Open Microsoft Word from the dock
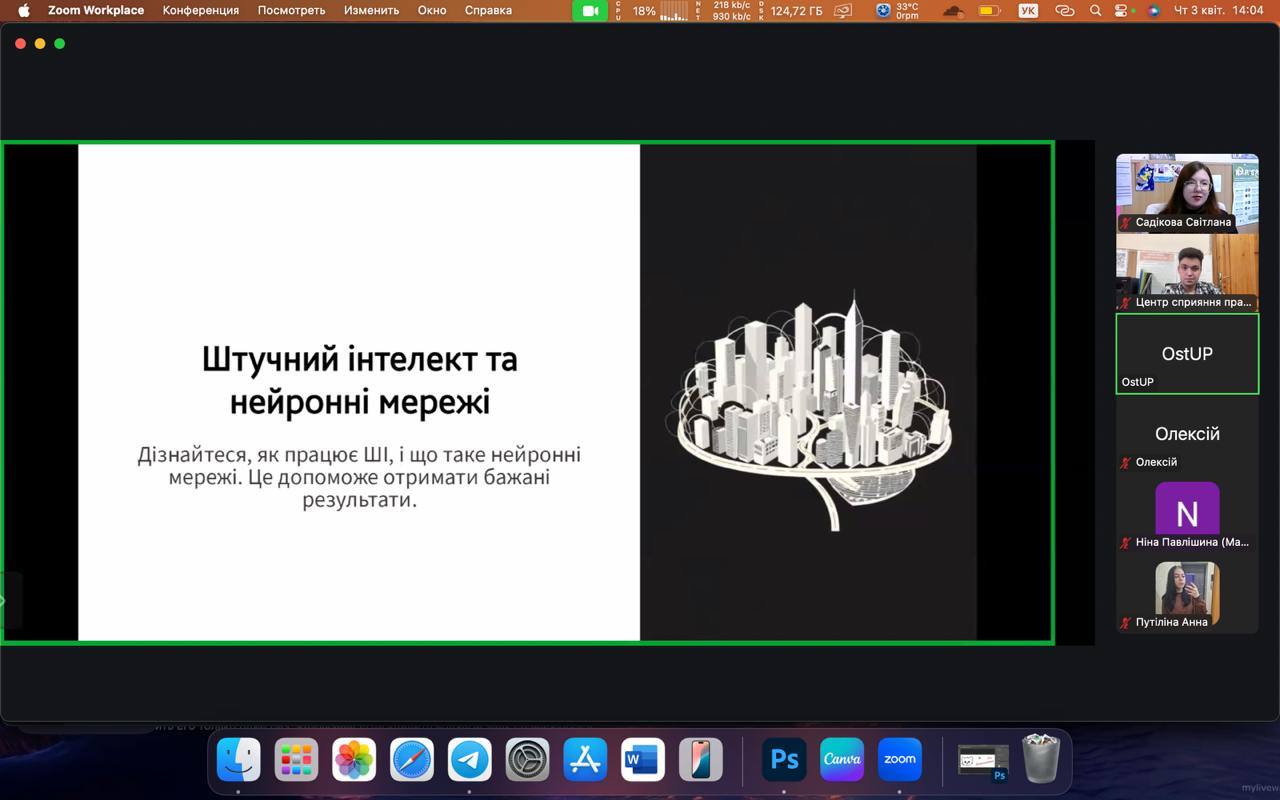This screenshot has height=800, width=1280. 642,760
